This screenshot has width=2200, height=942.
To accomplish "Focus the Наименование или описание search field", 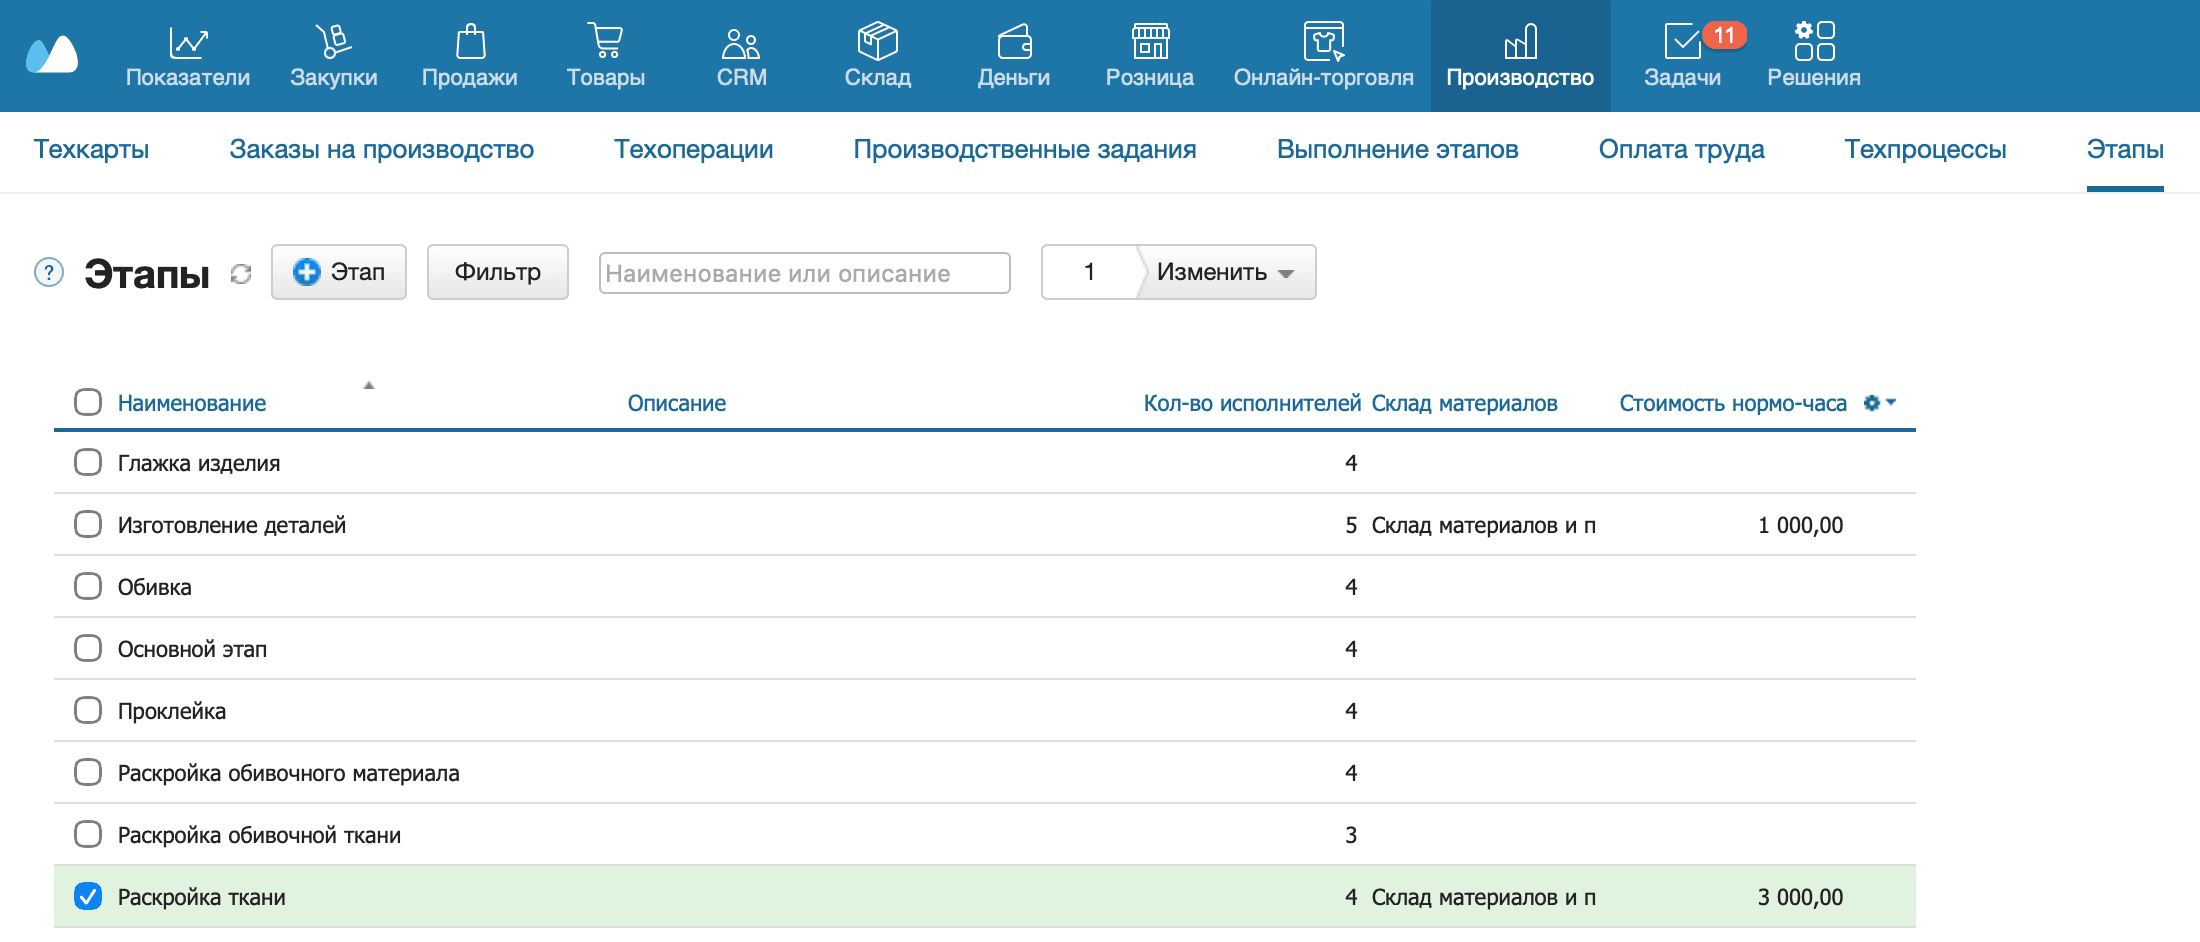I will [804, 273].
